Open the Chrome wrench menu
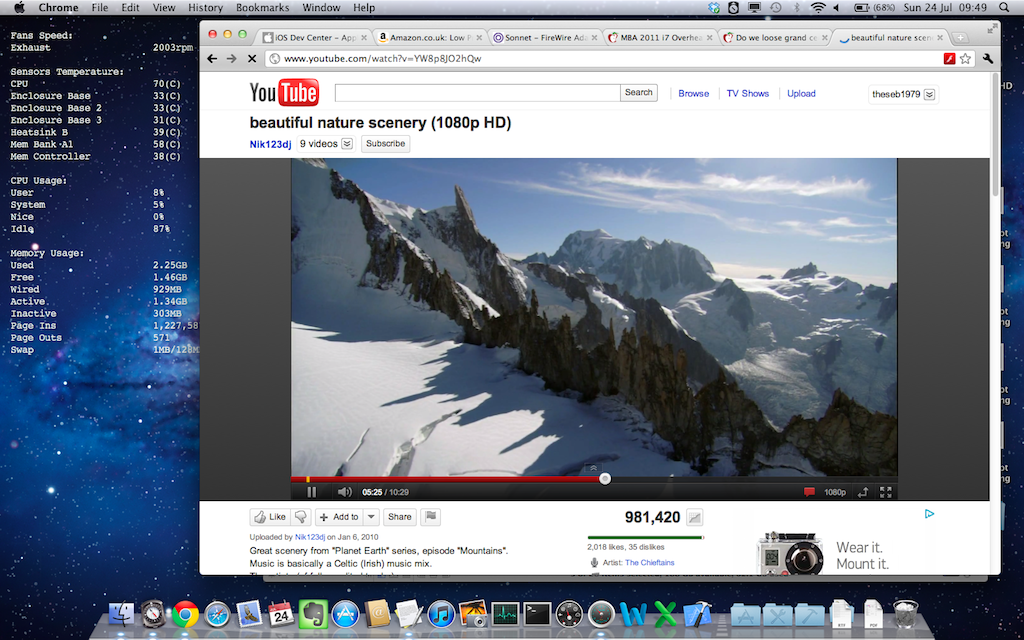Screen dimensions: 1024x640 tap(987, 59)
